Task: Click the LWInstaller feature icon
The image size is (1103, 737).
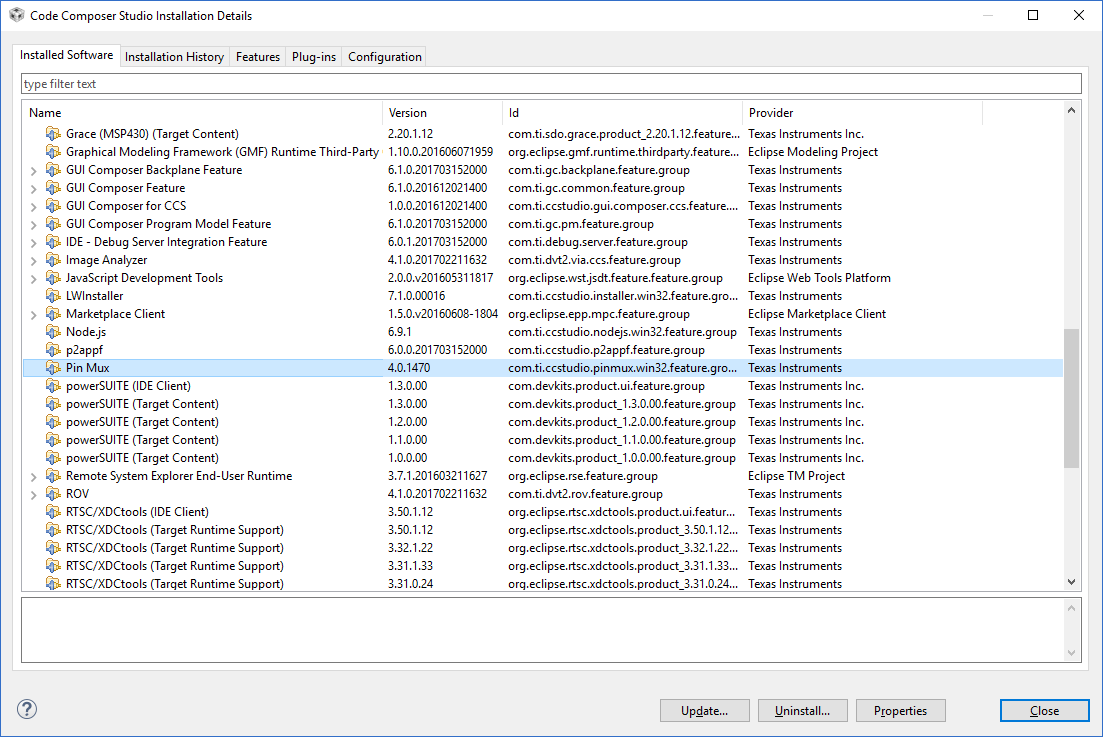Action: click(x=53, y=295)
